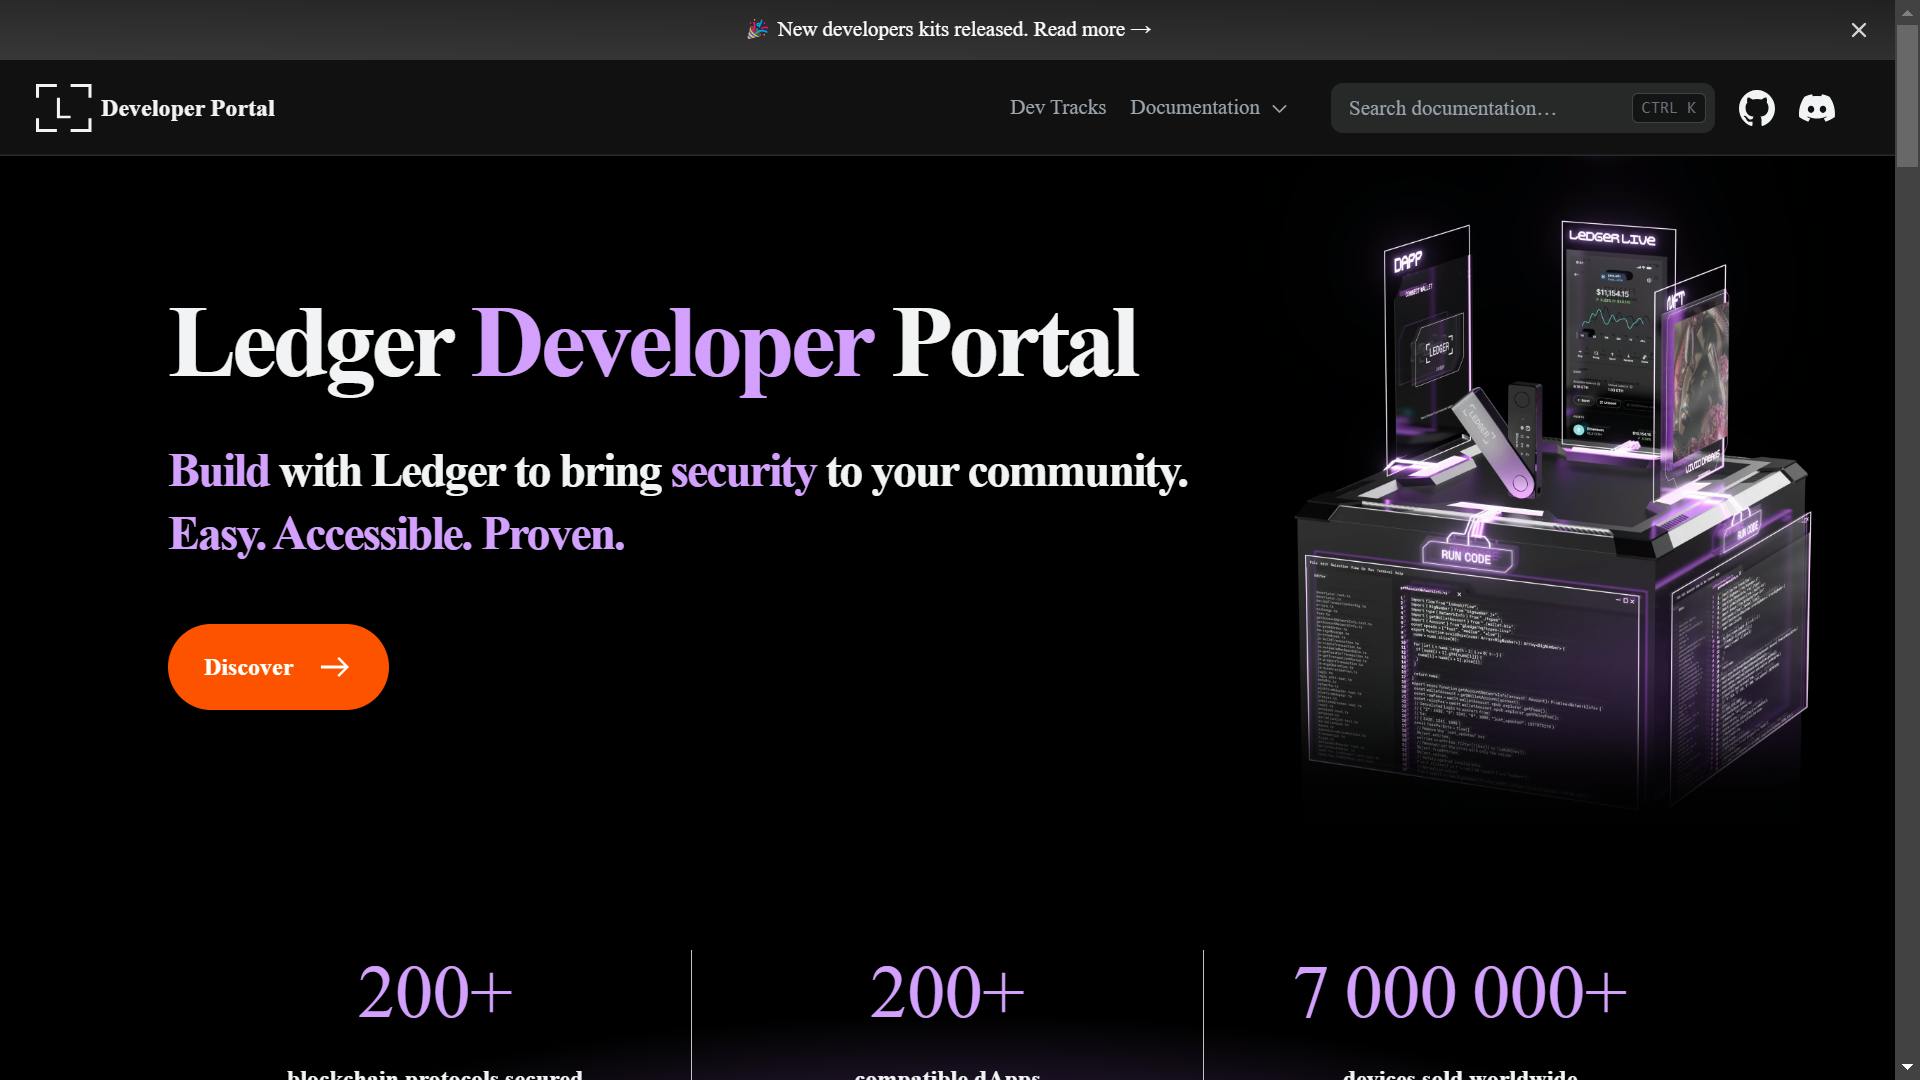Click the 'Ledger Developer Portal' heading

point(653,344)
